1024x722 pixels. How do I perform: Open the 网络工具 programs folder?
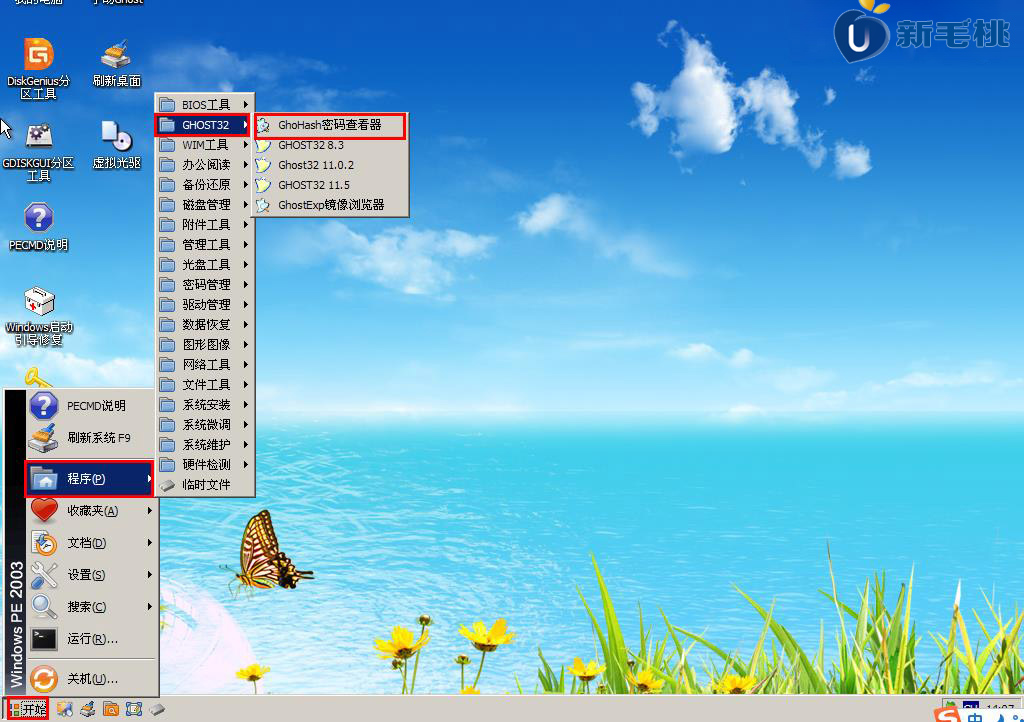pos(204,364)
